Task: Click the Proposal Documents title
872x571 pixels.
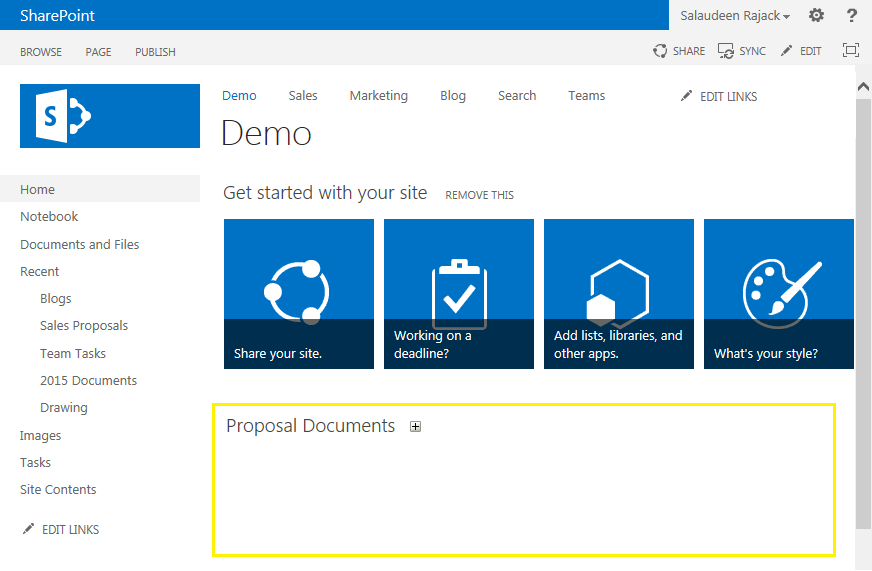Action: click(310, 426)
